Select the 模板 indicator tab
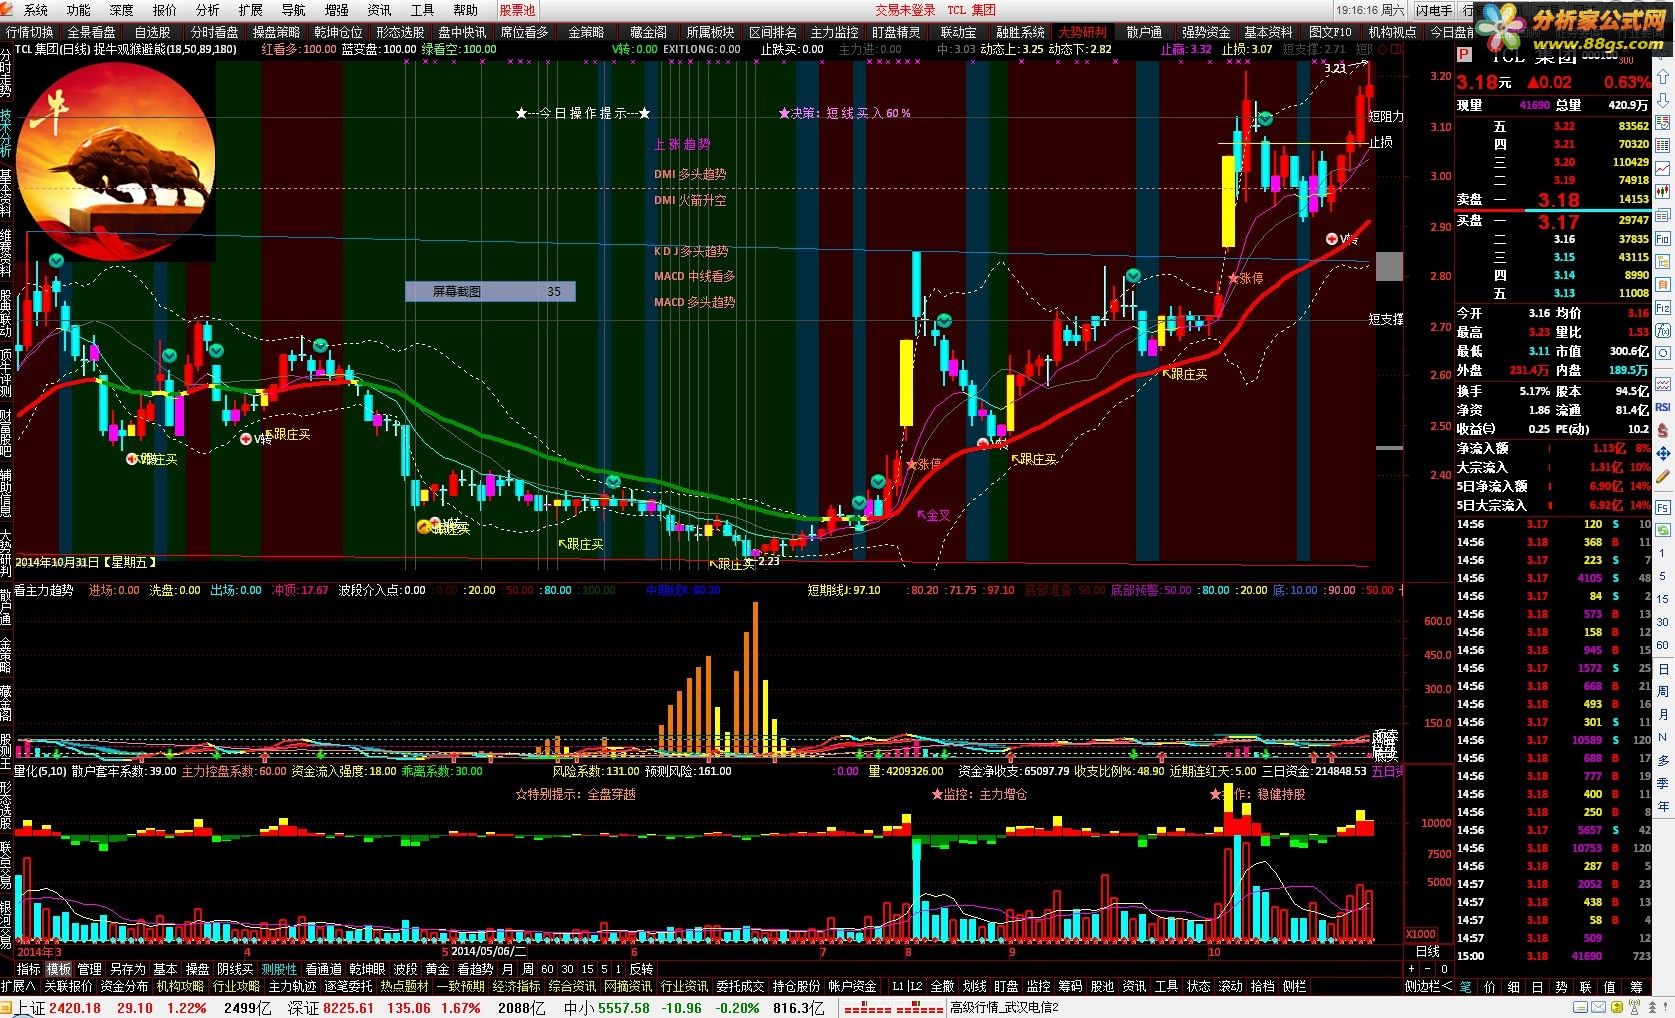Screen dimensions: 1675x1018 coord(59,969)
